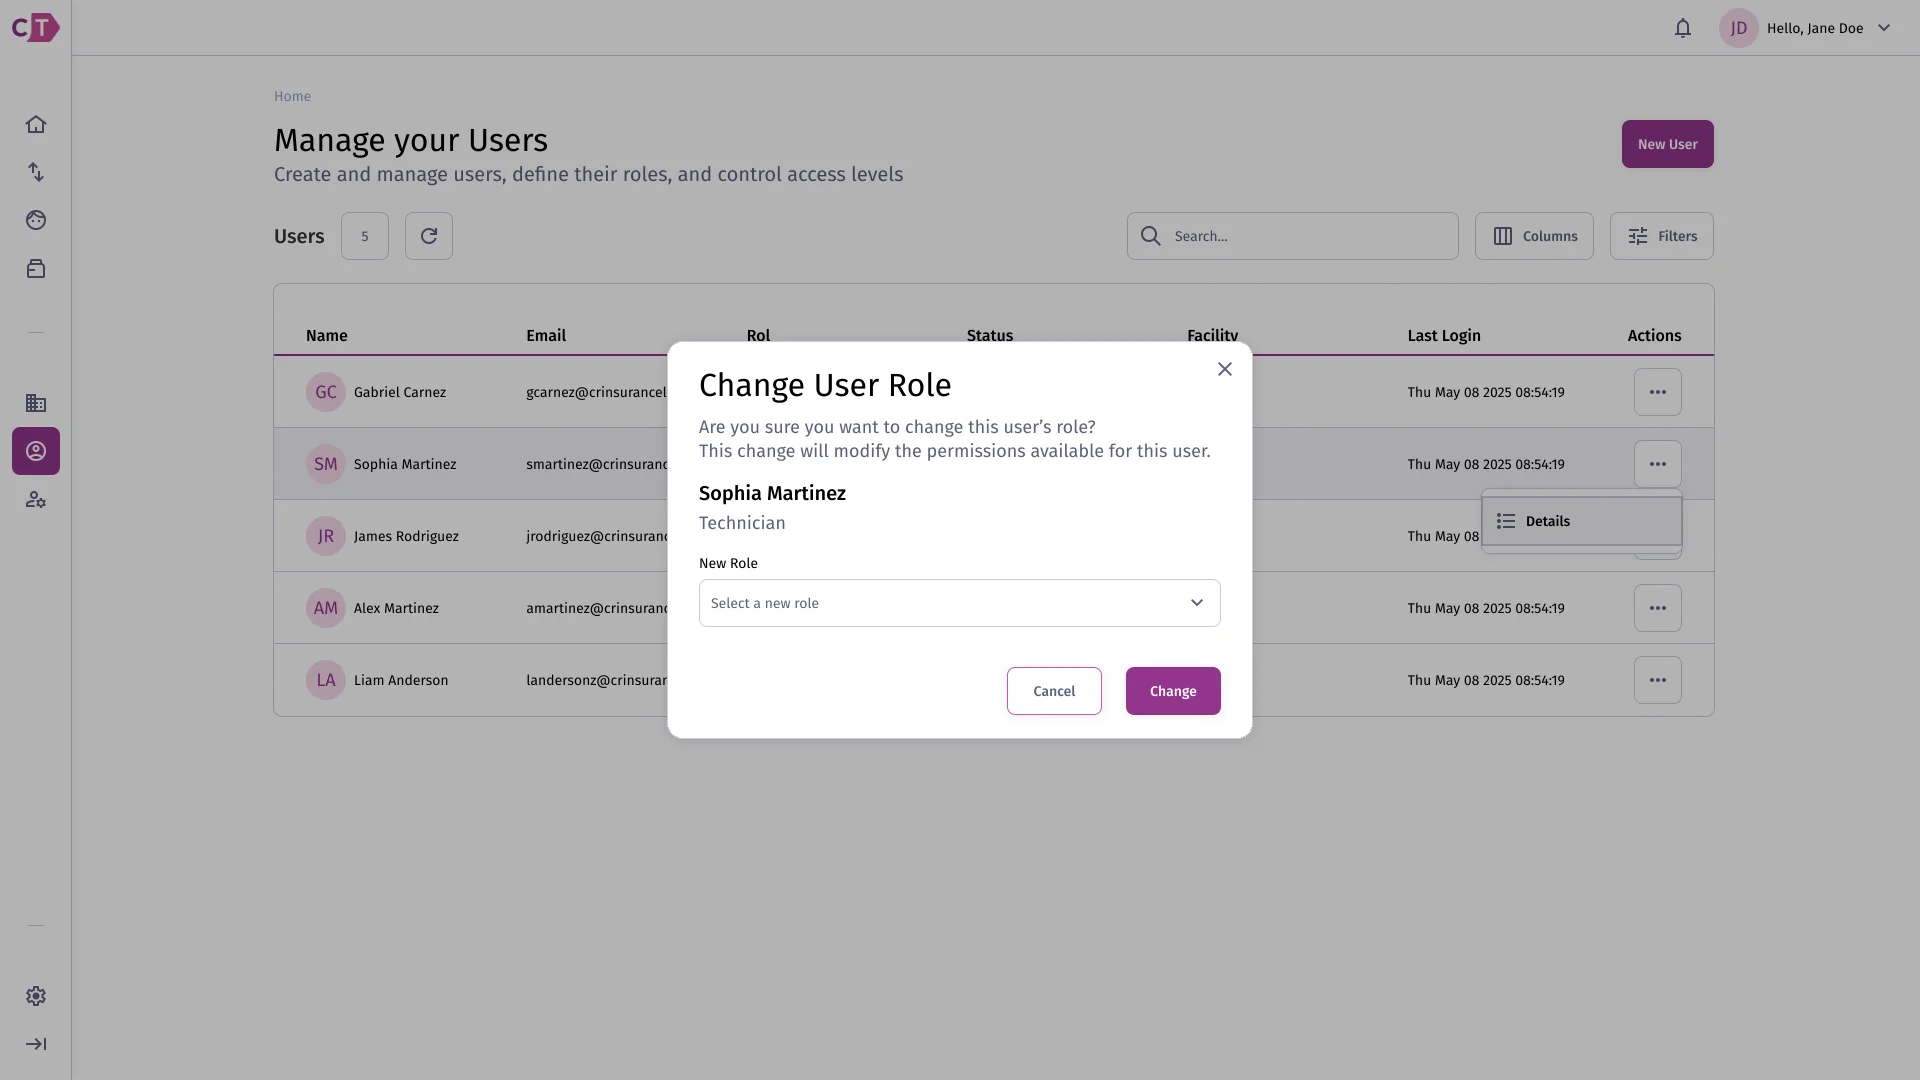Click the CT logo in top-left corner
The image size is (1920, 1080).
point(35,28)
